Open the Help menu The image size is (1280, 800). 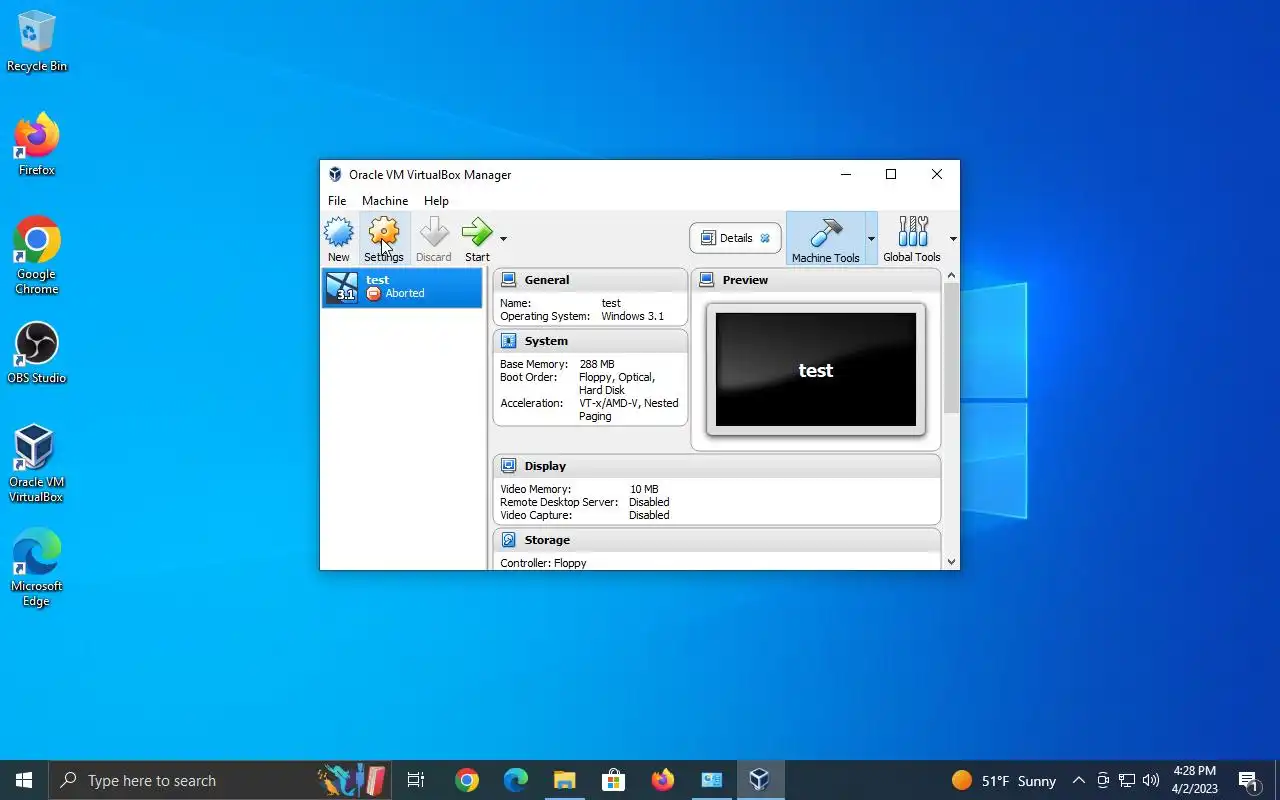coord(436,201)
